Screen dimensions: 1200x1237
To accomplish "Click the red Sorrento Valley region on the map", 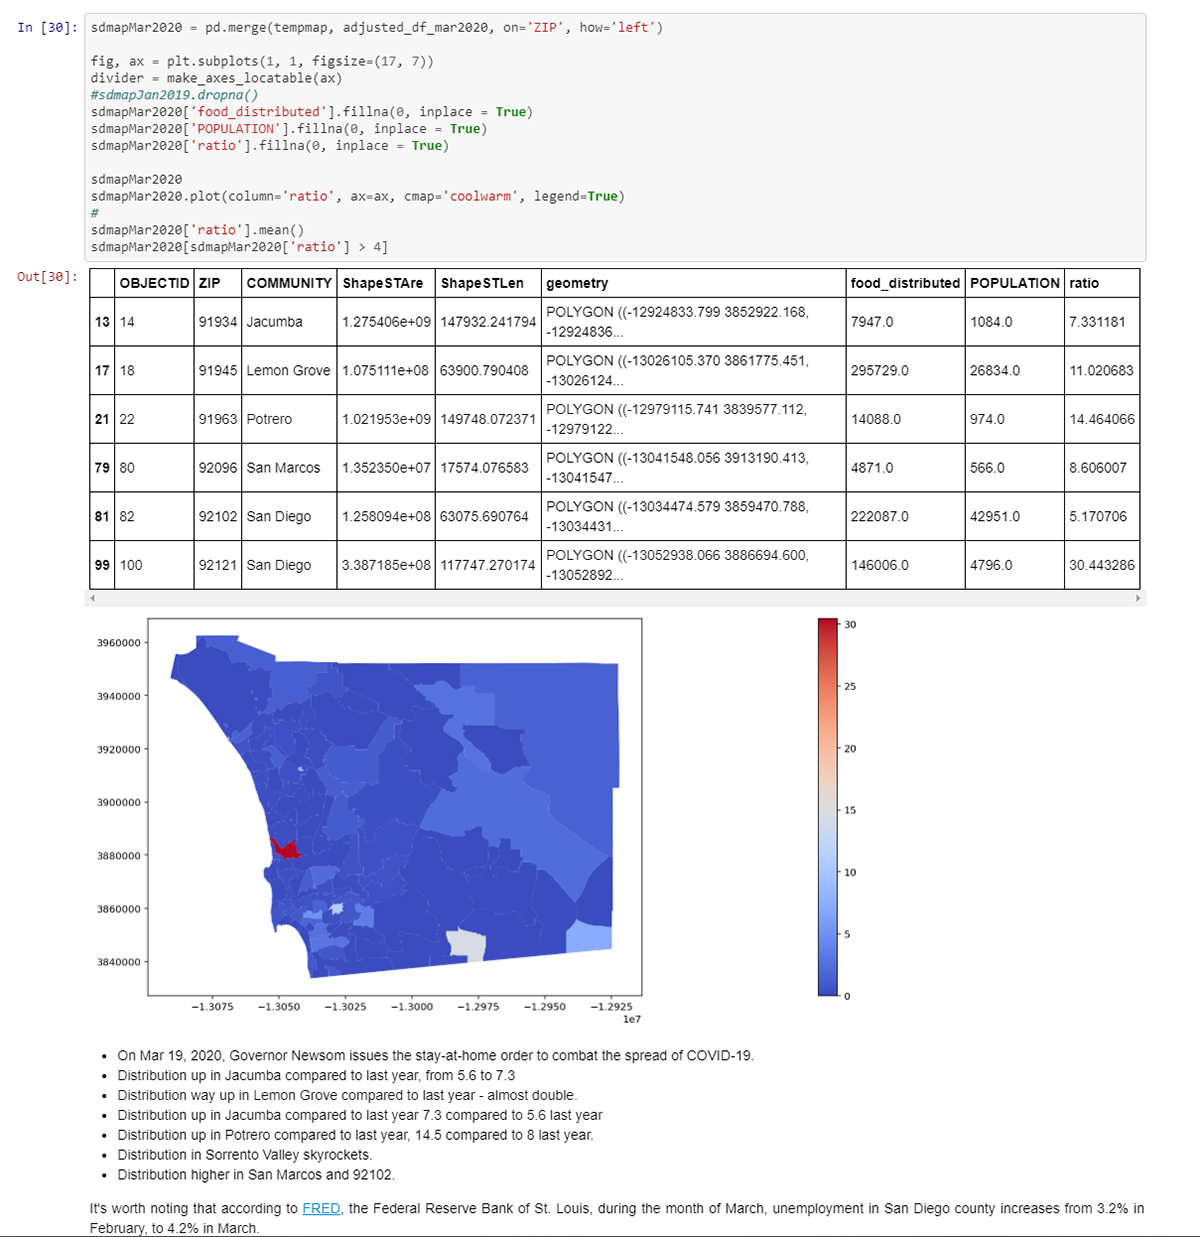I will [x=285, y=848].
